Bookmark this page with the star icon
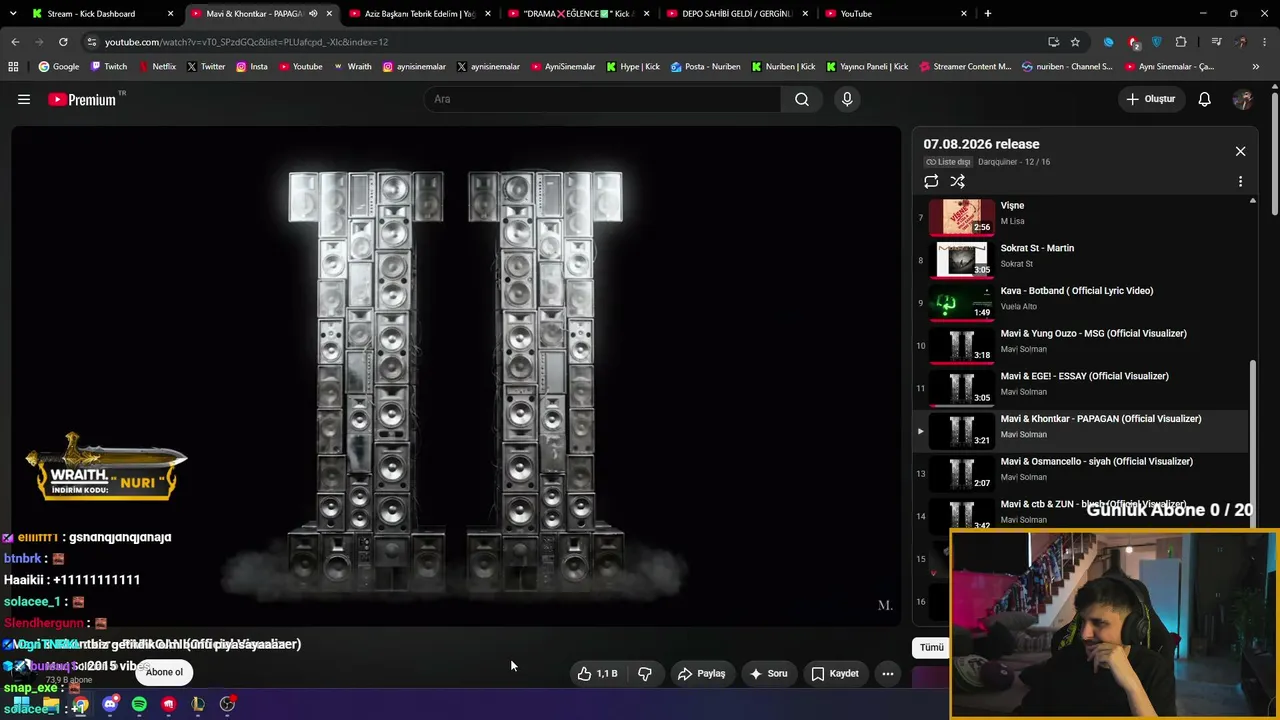 point(1075,42)
